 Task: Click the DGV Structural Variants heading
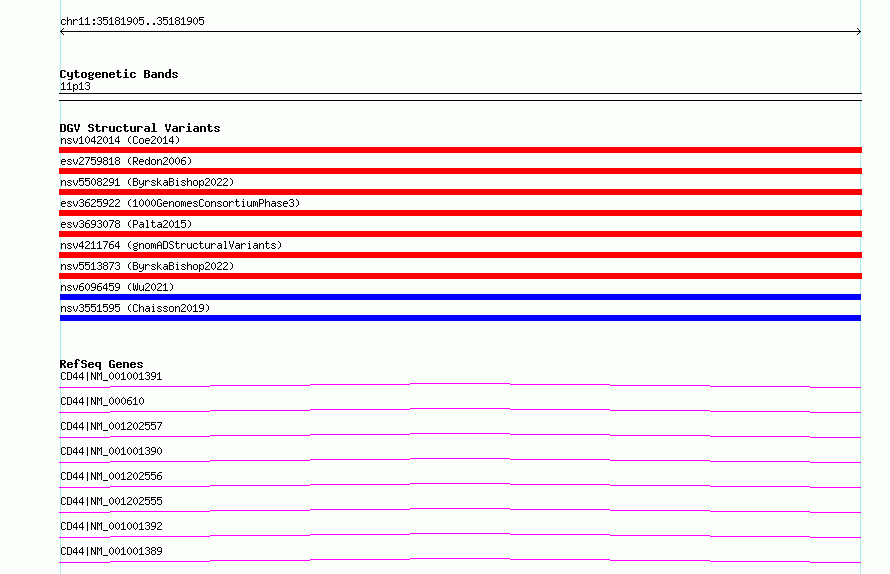[x=140, y=128]
